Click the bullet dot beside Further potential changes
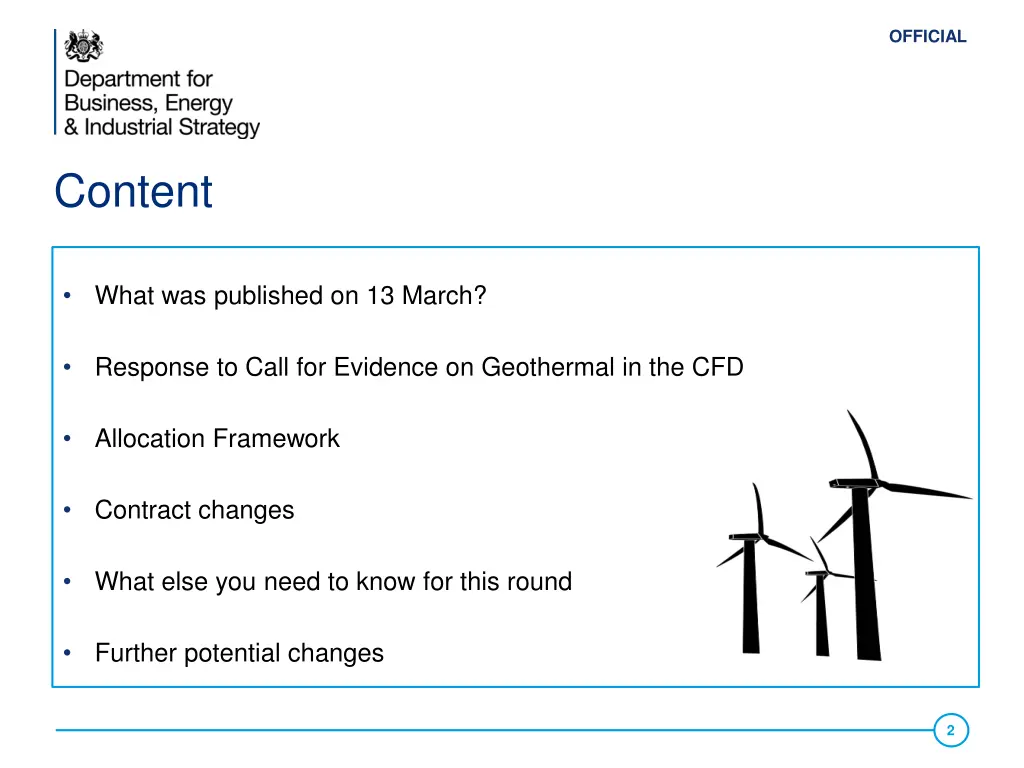Image resolution: width=1024 pixels, height=768 pixels. (x=67, y=652)
